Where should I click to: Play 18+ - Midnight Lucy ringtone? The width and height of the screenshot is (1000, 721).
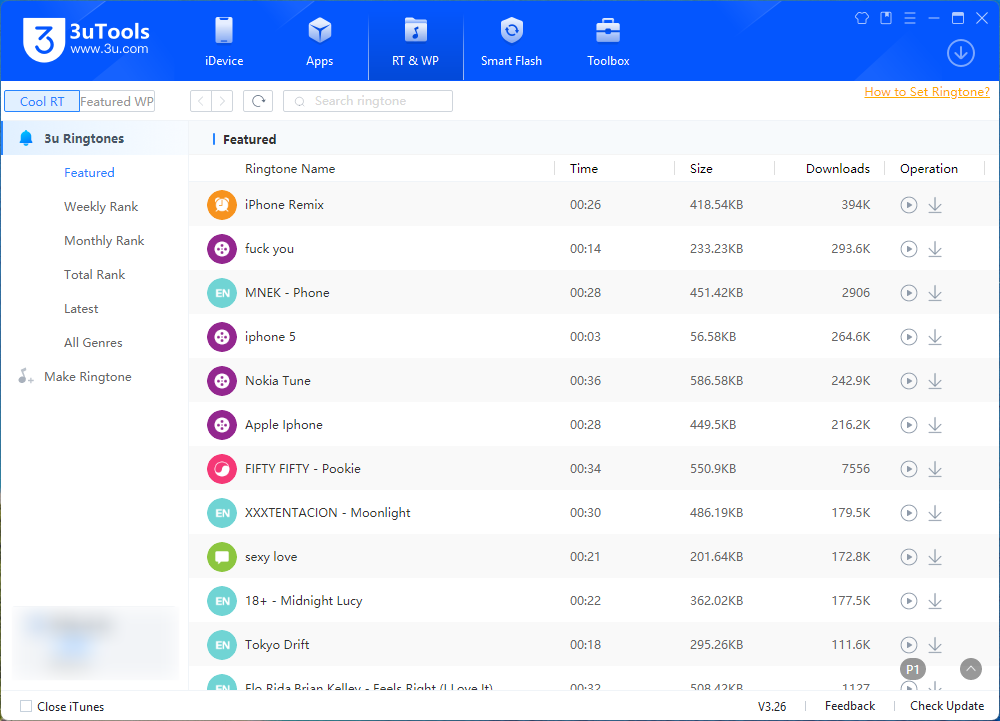(x=909, y=601)
